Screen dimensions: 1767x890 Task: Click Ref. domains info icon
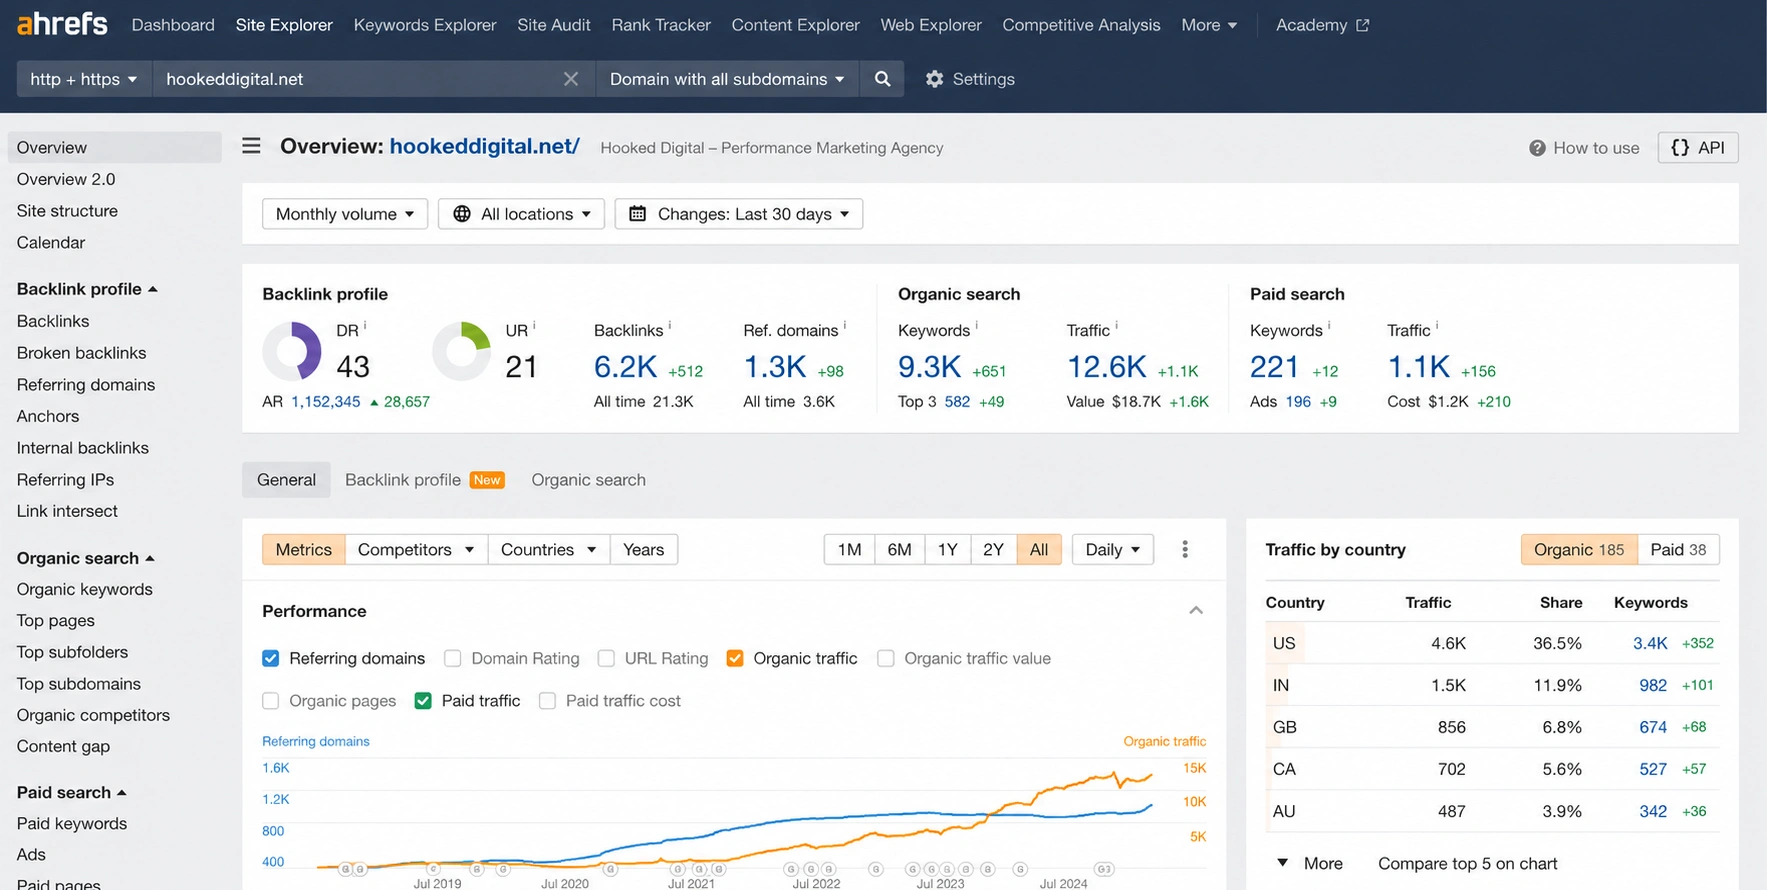coord(845,325)
